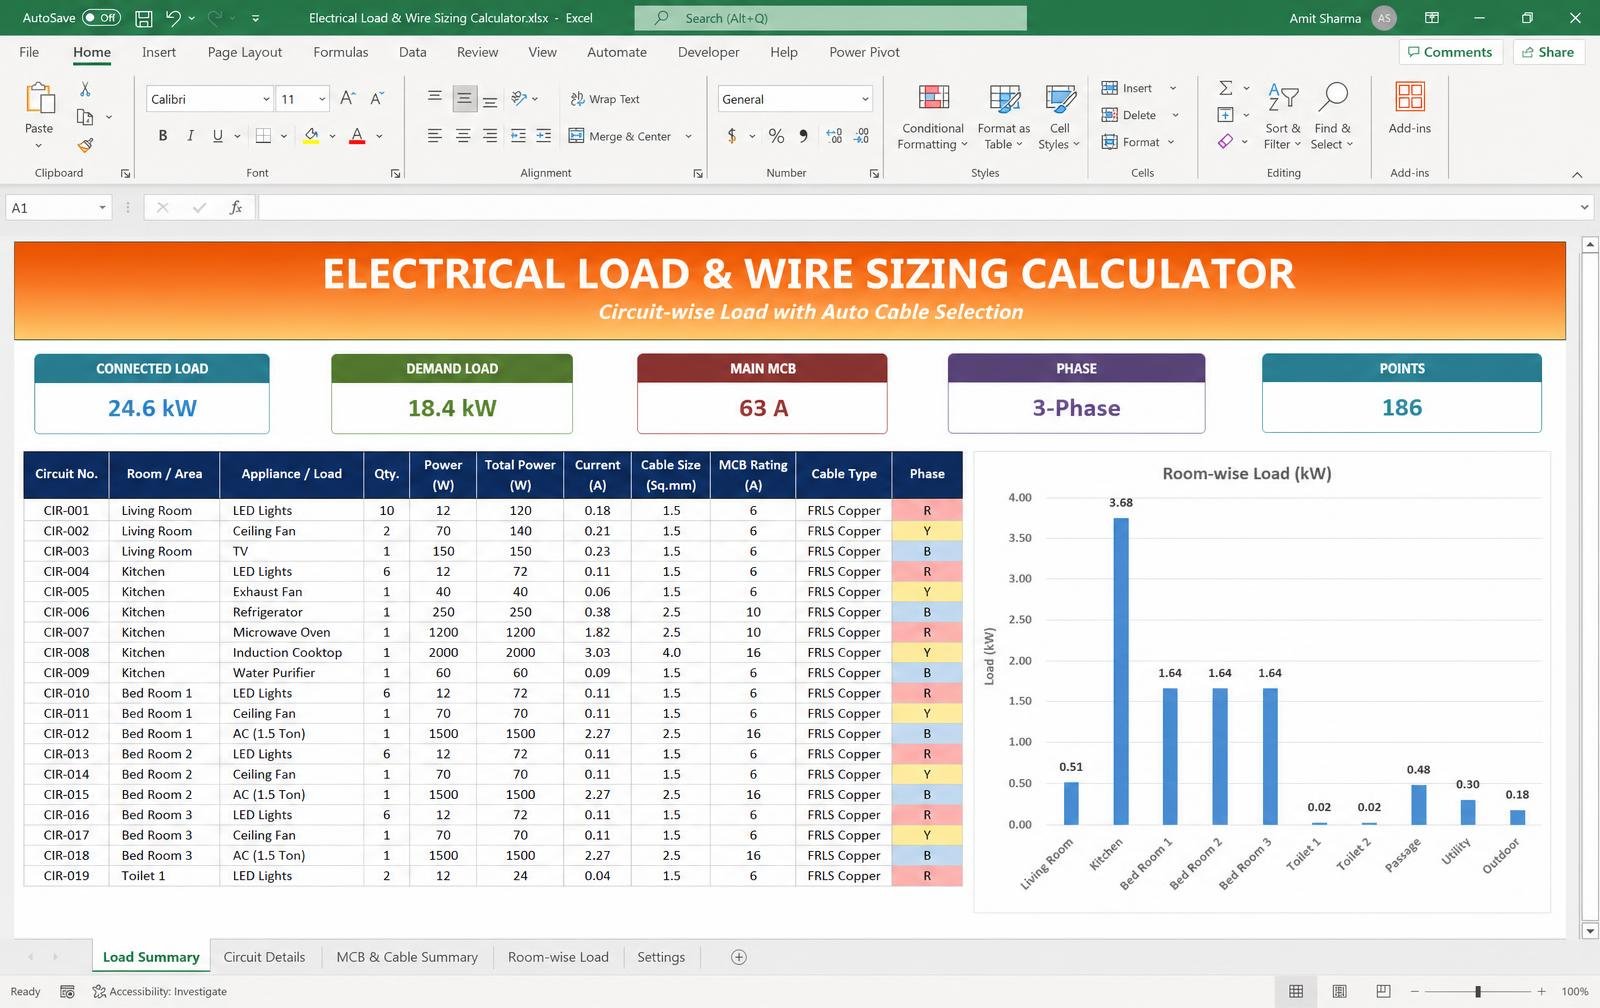
Task: Click the Delete cells button
Action: (1129, 115)
